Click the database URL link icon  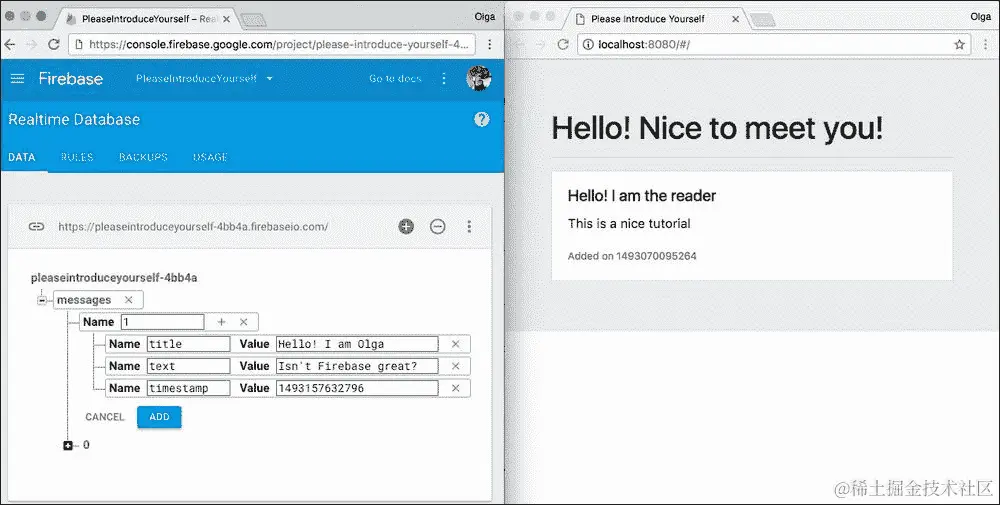click(36, 226)
